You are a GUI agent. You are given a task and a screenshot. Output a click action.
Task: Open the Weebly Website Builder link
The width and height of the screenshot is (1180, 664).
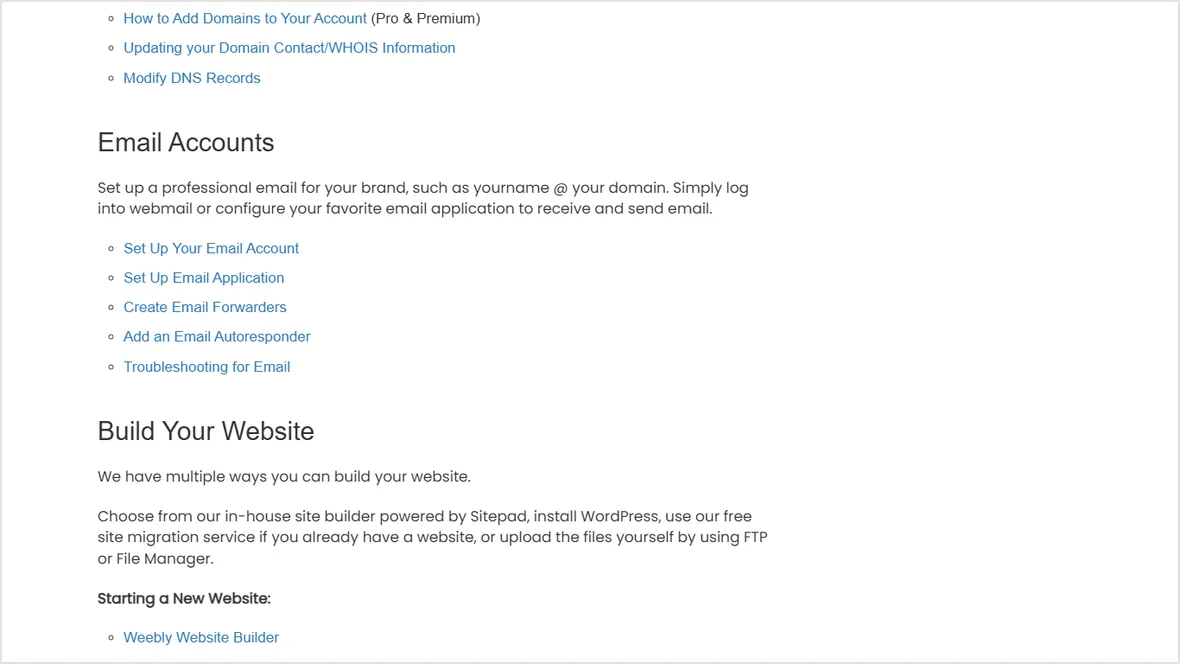point(201,638)
